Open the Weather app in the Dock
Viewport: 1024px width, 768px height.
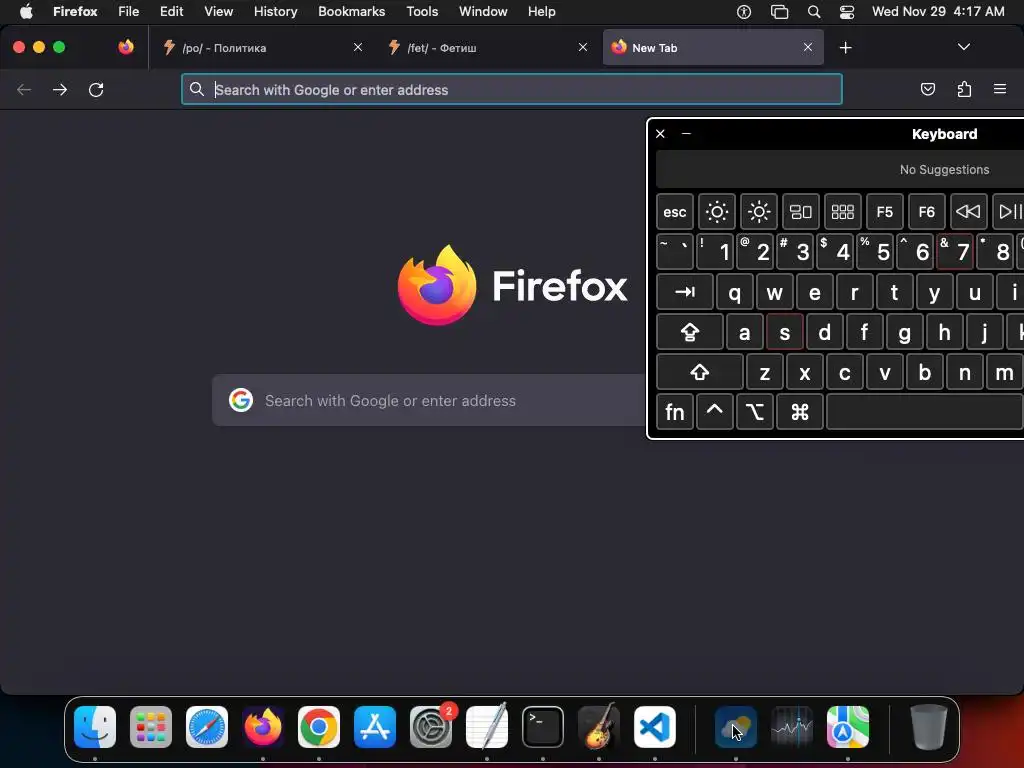click(x=736, y=727)
